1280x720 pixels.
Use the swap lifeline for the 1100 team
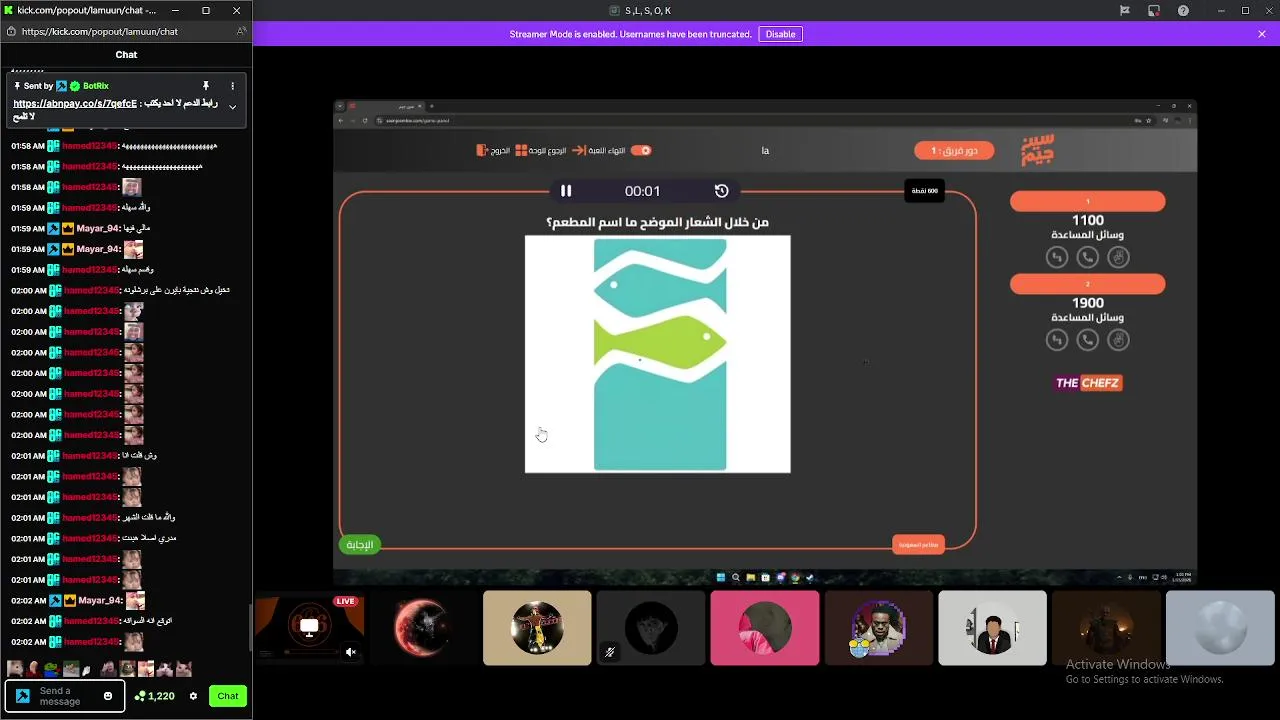point(1057,258)
